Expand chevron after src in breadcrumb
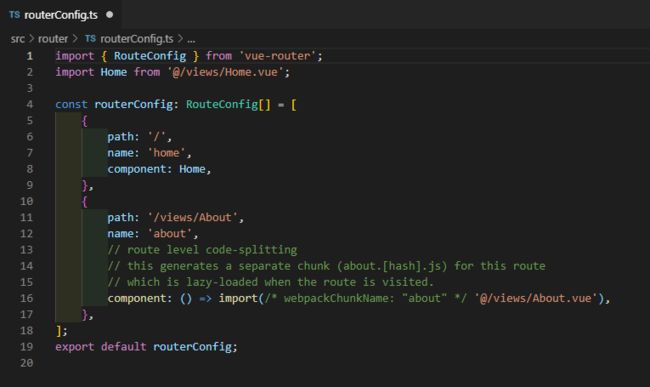650x387 pixels. (32, 39)
